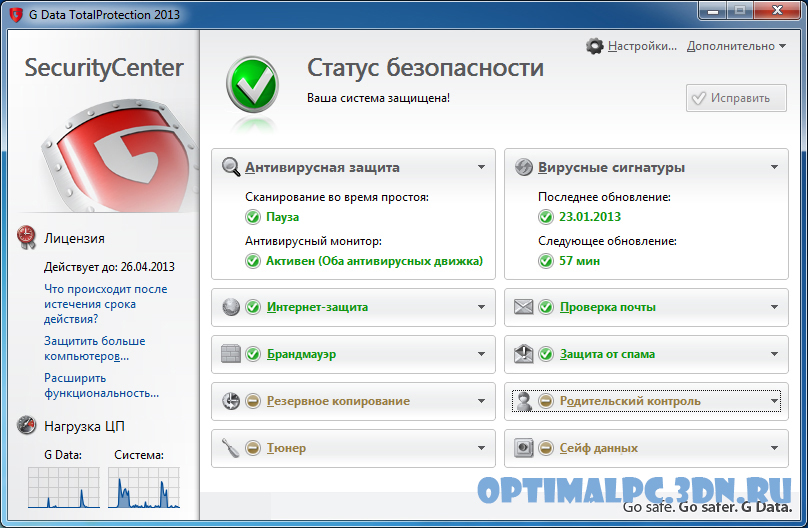Open the Родительский контроль dropdown arrow

pyautogui.click(x=774, y=401)
